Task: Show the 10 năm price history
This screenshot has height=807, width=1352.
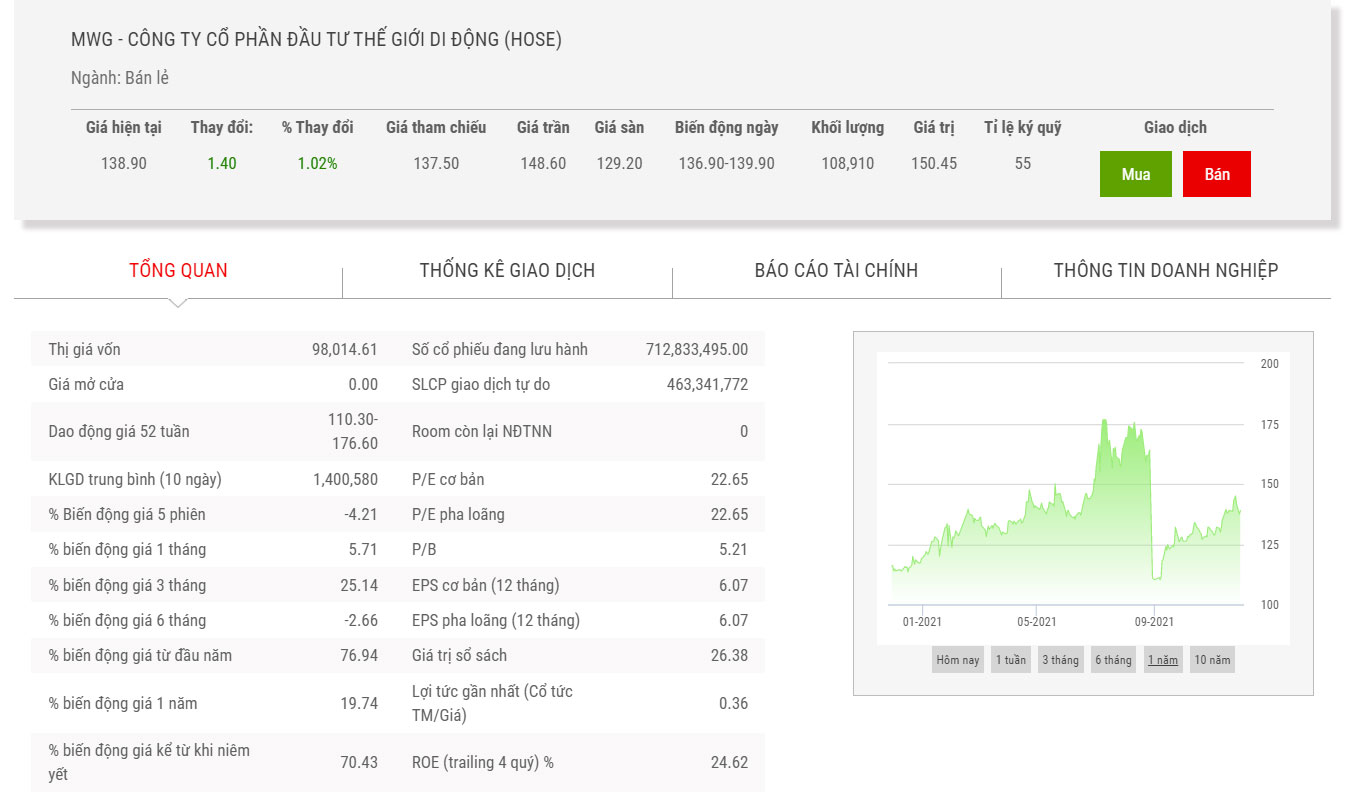Action: [1212, 660]
